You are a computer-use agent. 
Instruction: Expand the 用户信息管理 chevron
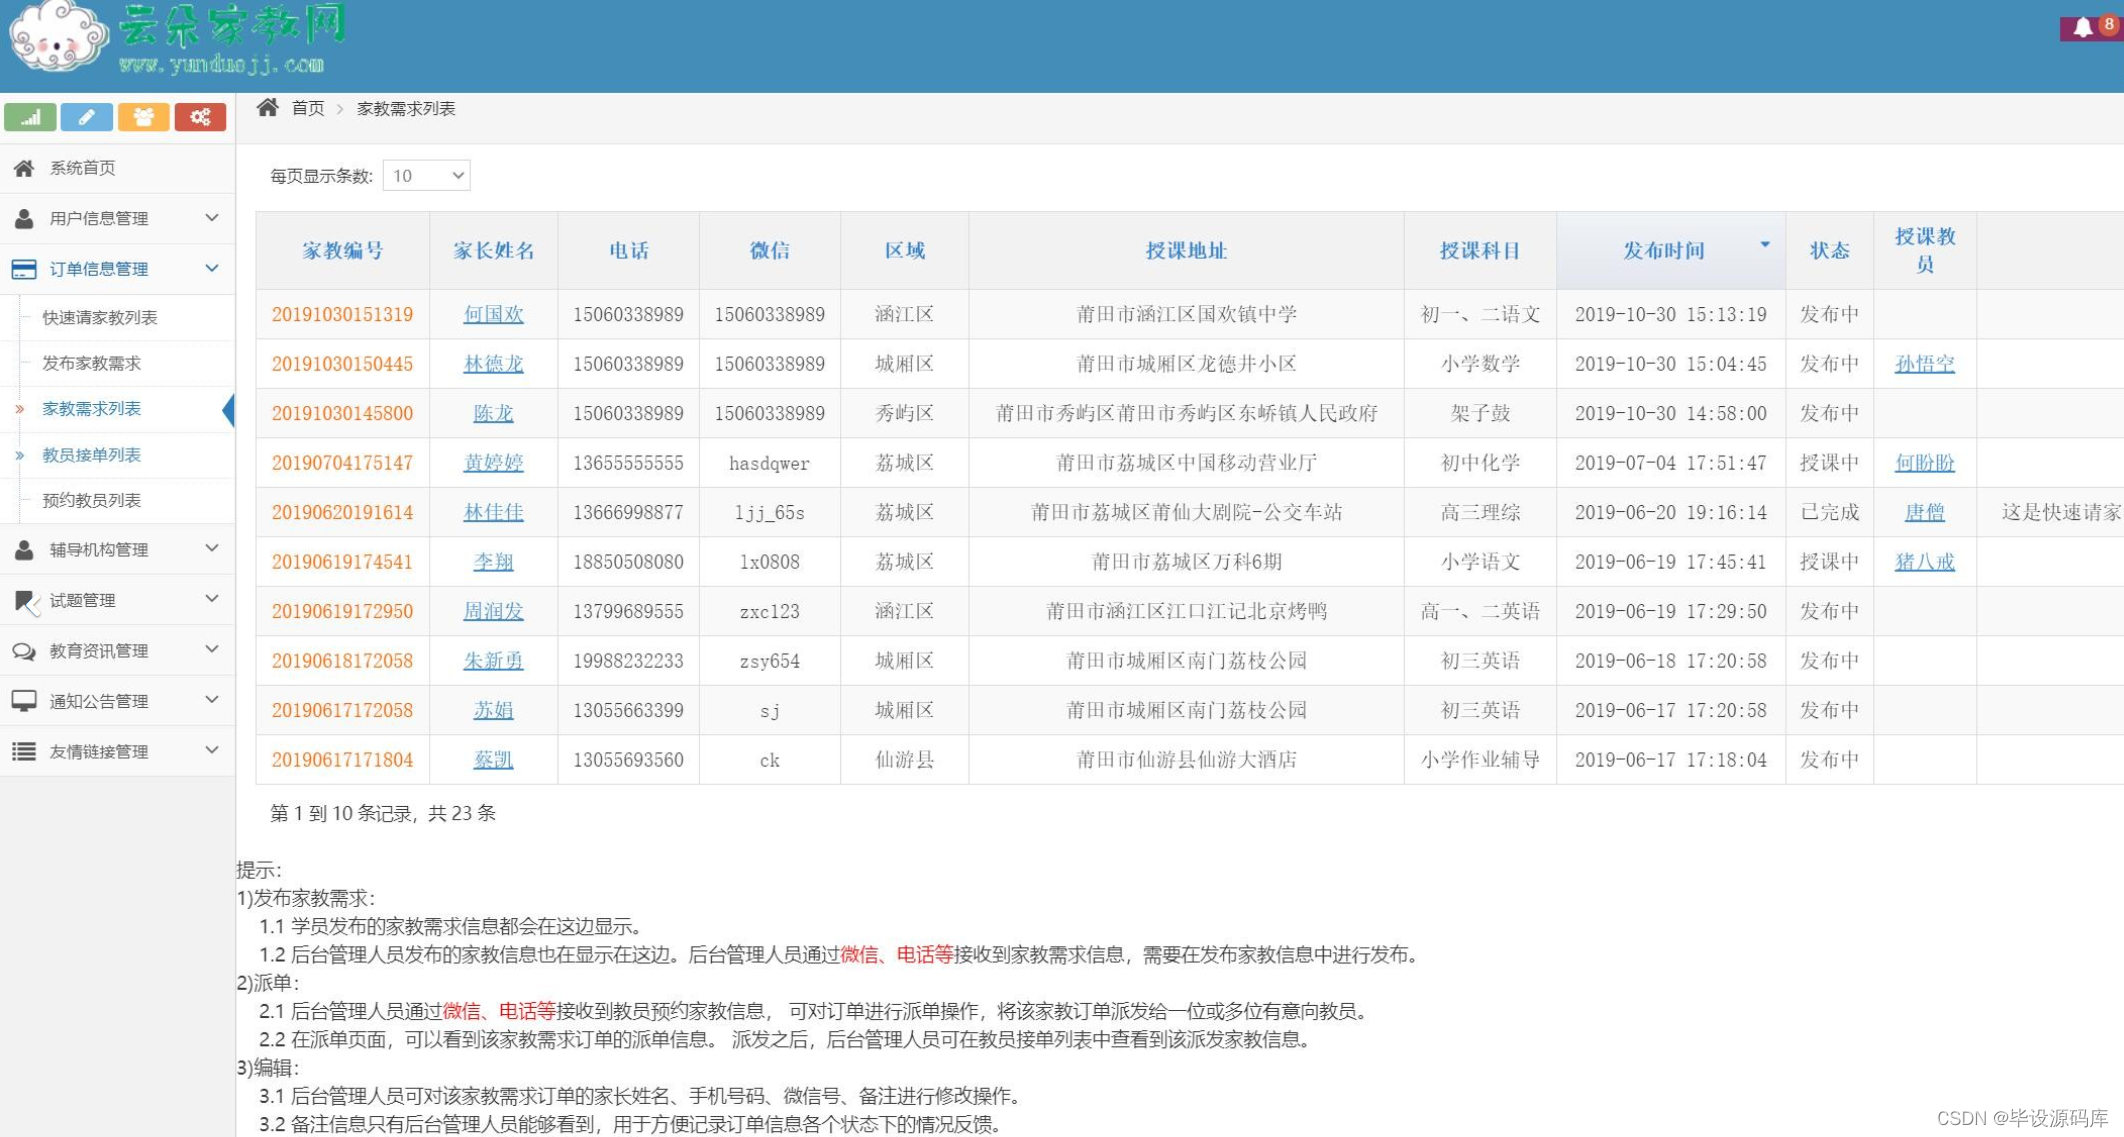211,217
